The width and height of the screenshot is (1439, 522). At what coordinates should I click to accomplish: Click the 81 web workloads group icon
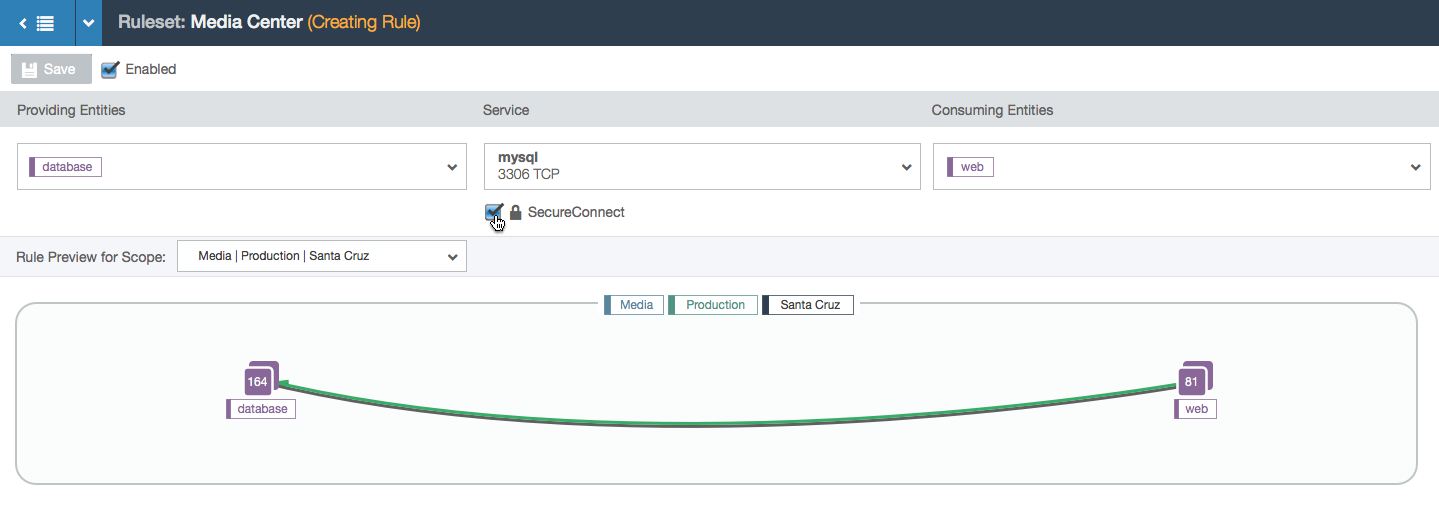click(1195, 378)
